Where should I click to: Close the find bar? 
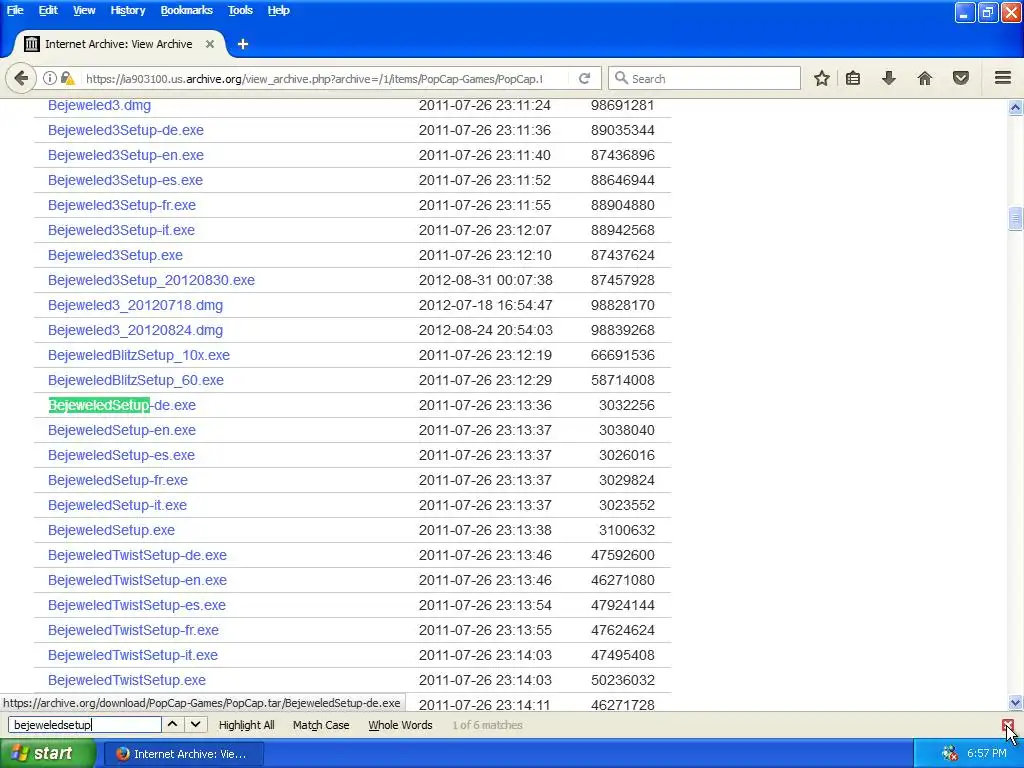coord(1008,725)
